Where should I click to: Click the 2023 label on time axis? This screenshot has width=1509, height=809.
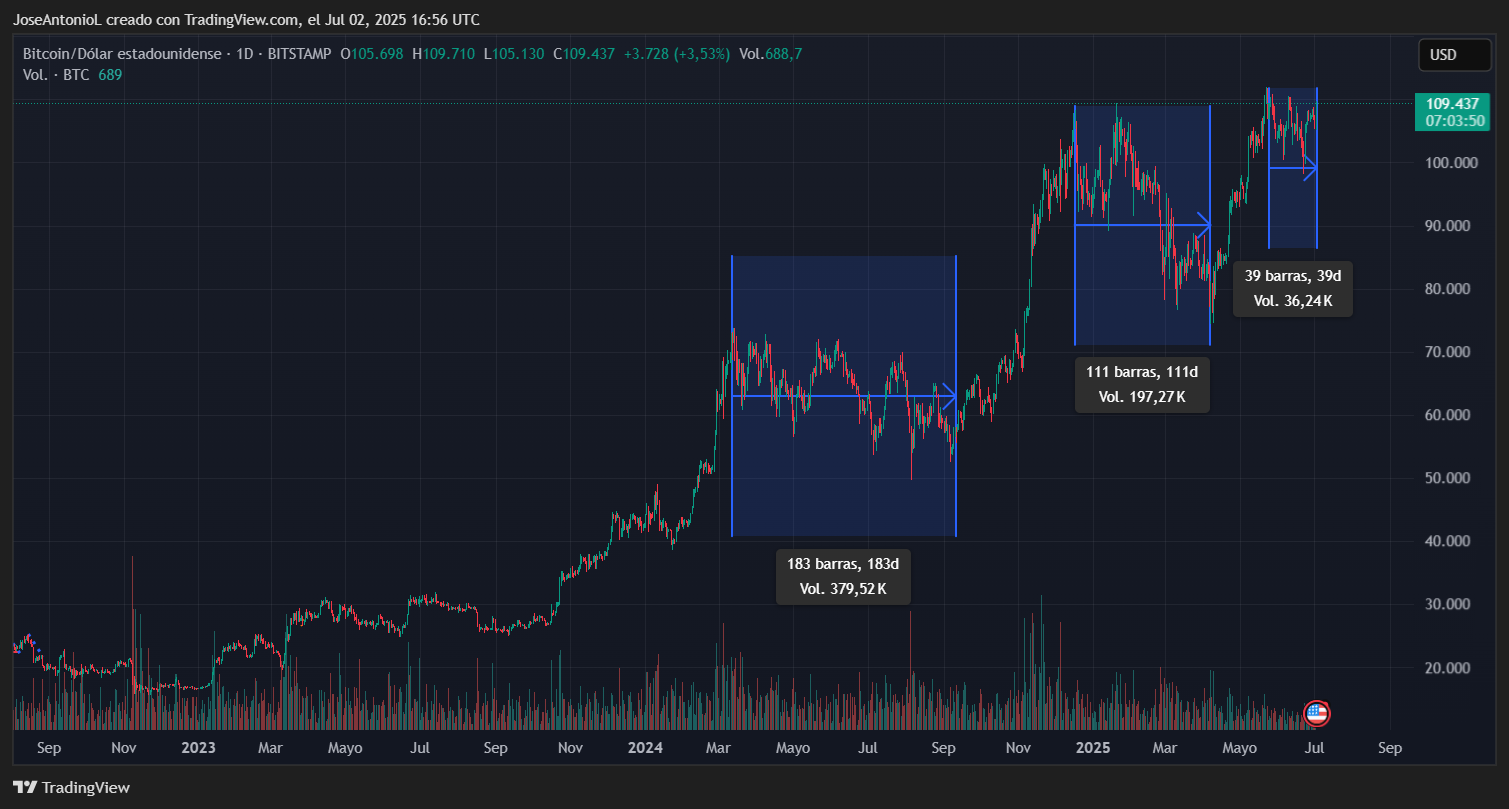point(199,748)
